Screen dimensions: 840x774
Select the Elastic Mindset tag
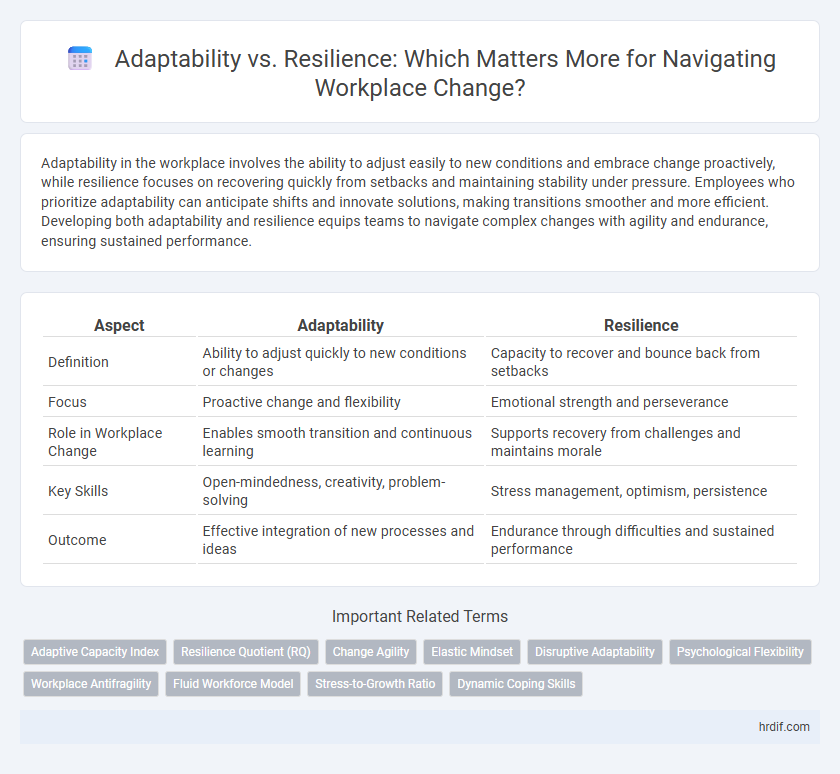coord(472,652)
